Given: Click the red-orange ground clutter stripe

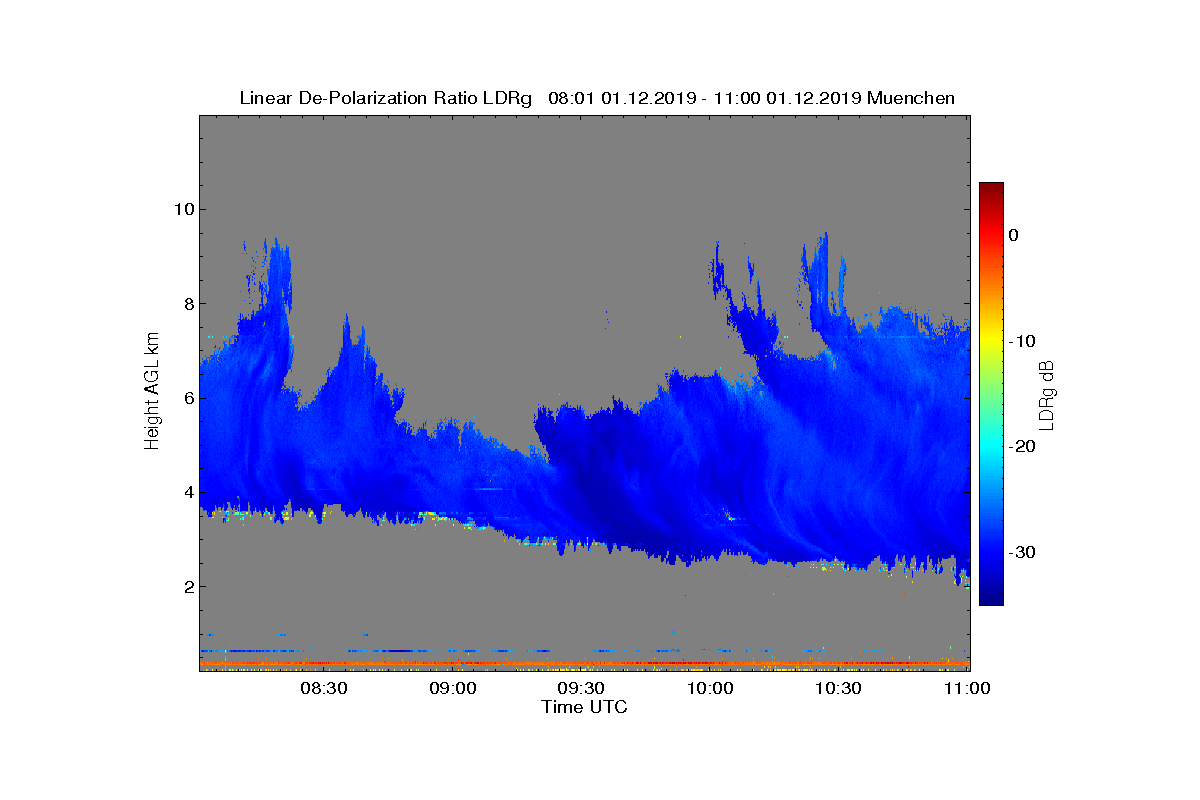Looking at the screenshot, I should point(584,663).
